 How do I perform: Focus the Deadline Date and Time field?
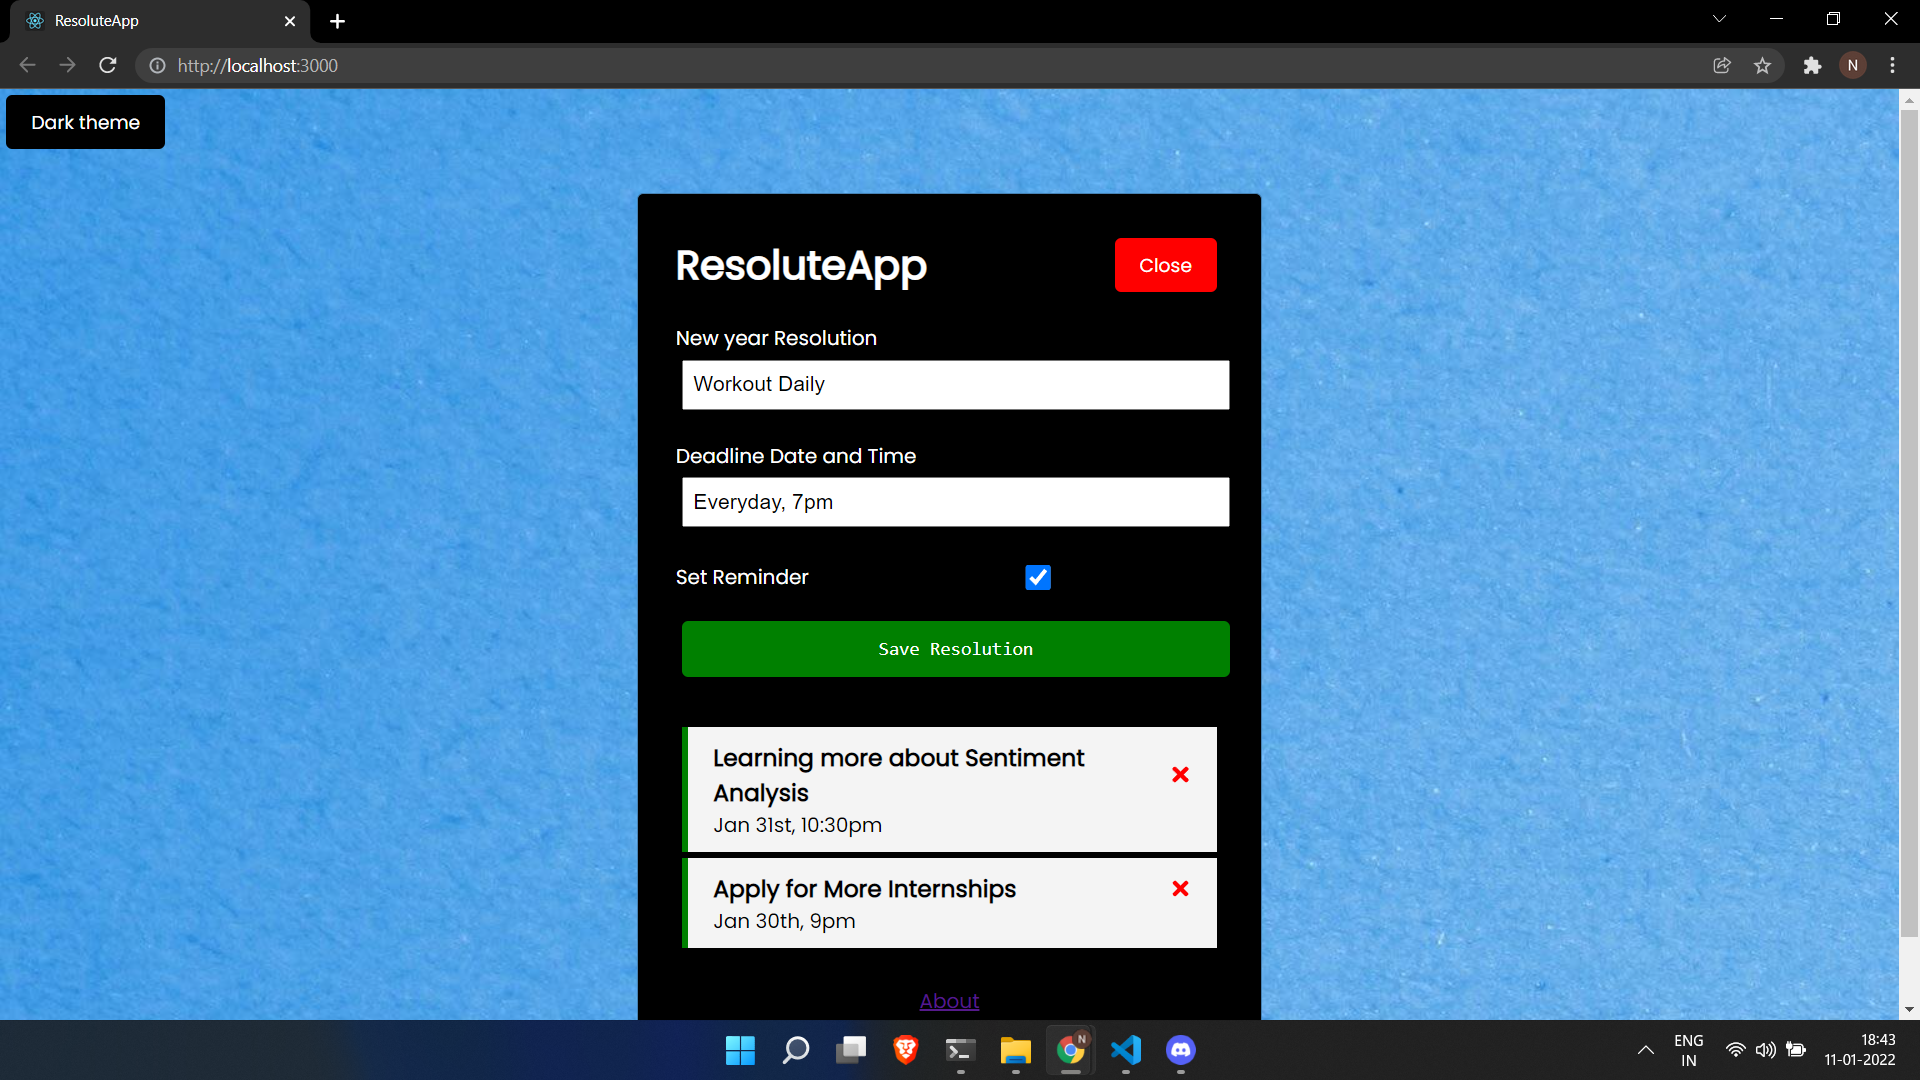[x=955, y=502]
